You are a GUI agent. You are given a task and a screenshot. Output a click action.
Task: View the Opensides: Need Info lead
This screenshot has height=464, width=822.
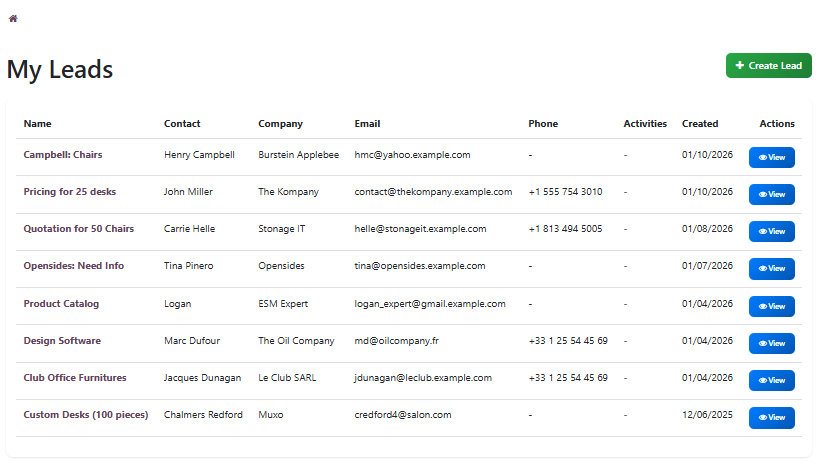point(771,268)
